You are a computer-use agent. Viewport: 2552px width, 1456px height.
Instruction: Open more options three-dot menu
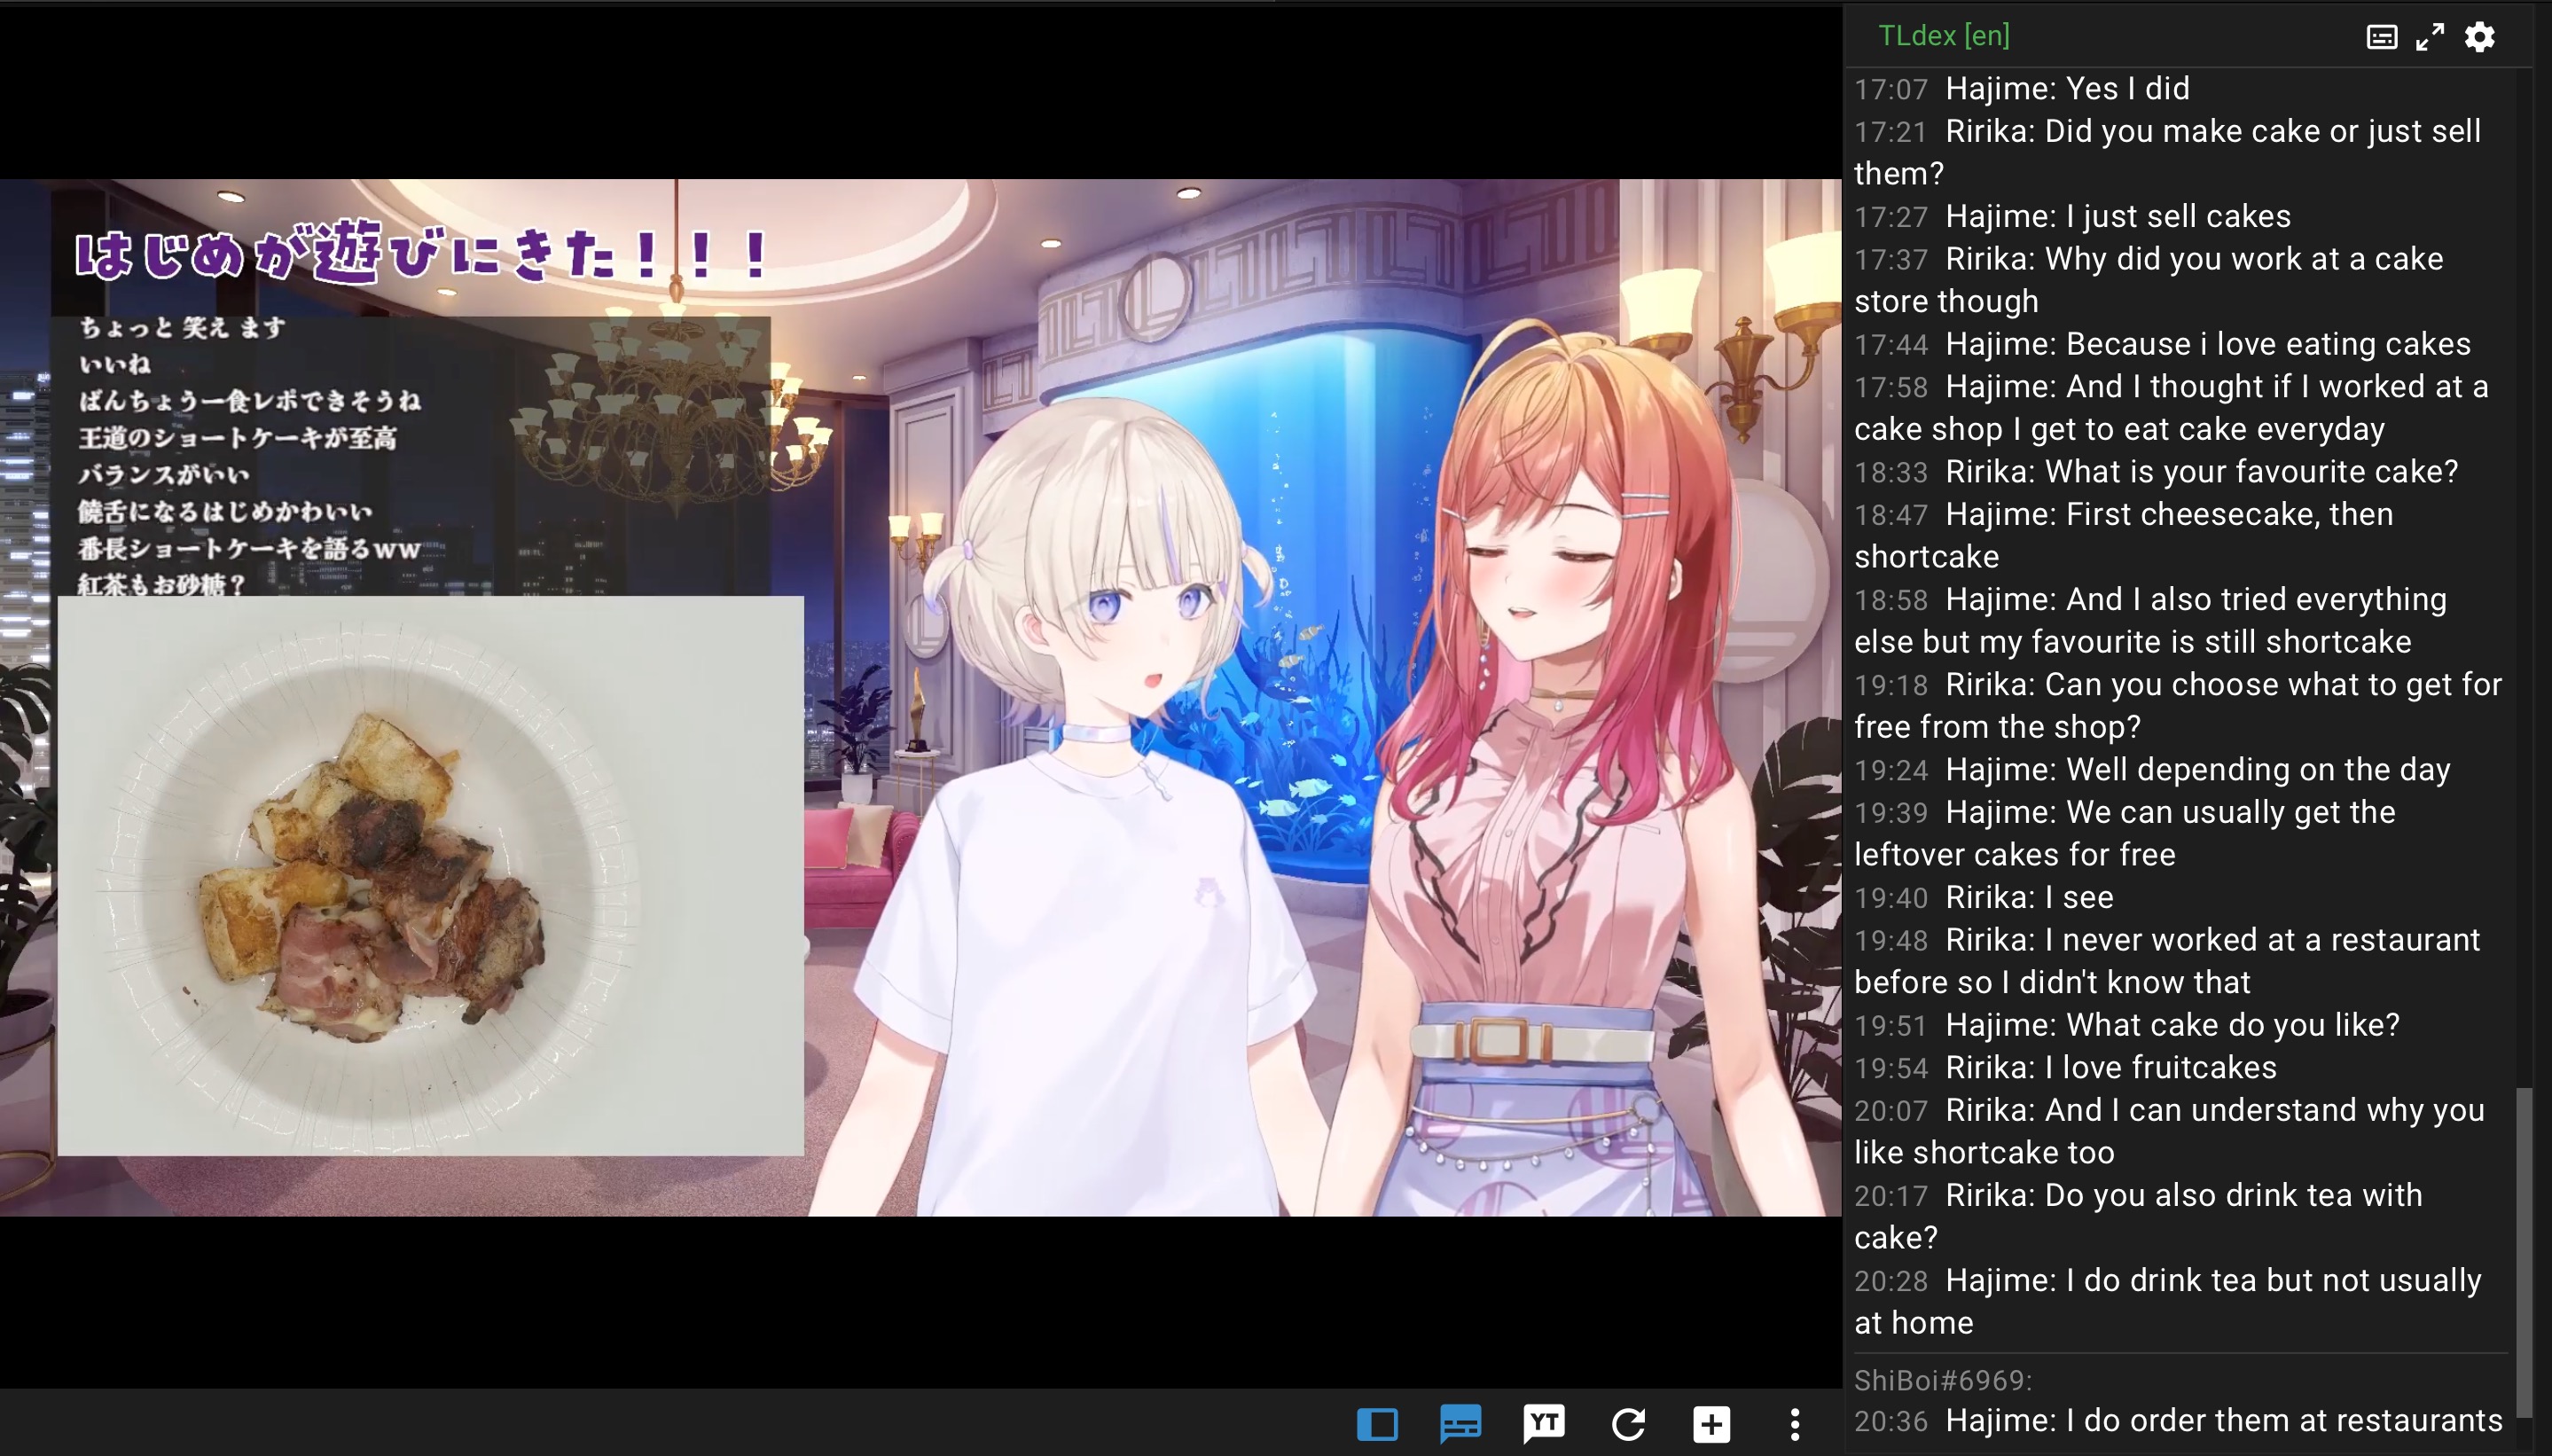click(1795, 1423)
